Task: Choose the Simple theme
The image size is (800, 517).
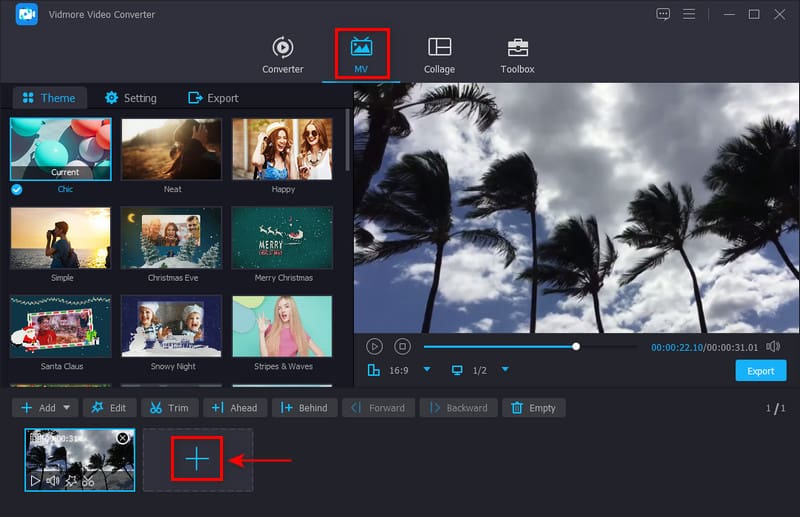Action: (61, 238)
